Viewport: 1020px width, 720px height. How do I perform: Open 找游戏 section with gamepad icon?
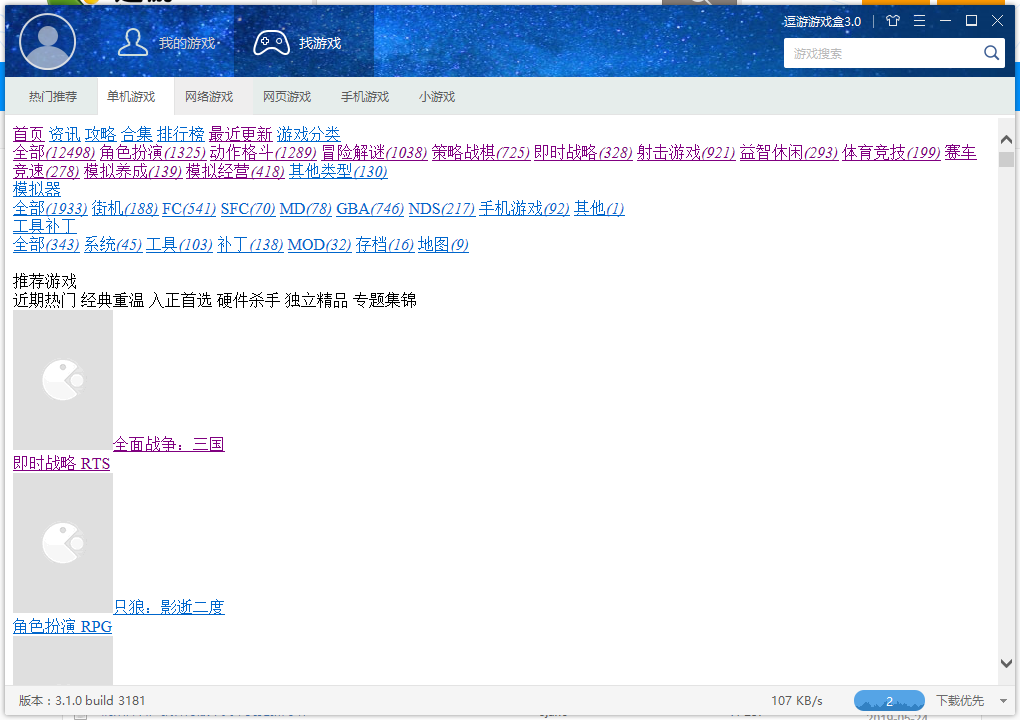tap(298, 43)
